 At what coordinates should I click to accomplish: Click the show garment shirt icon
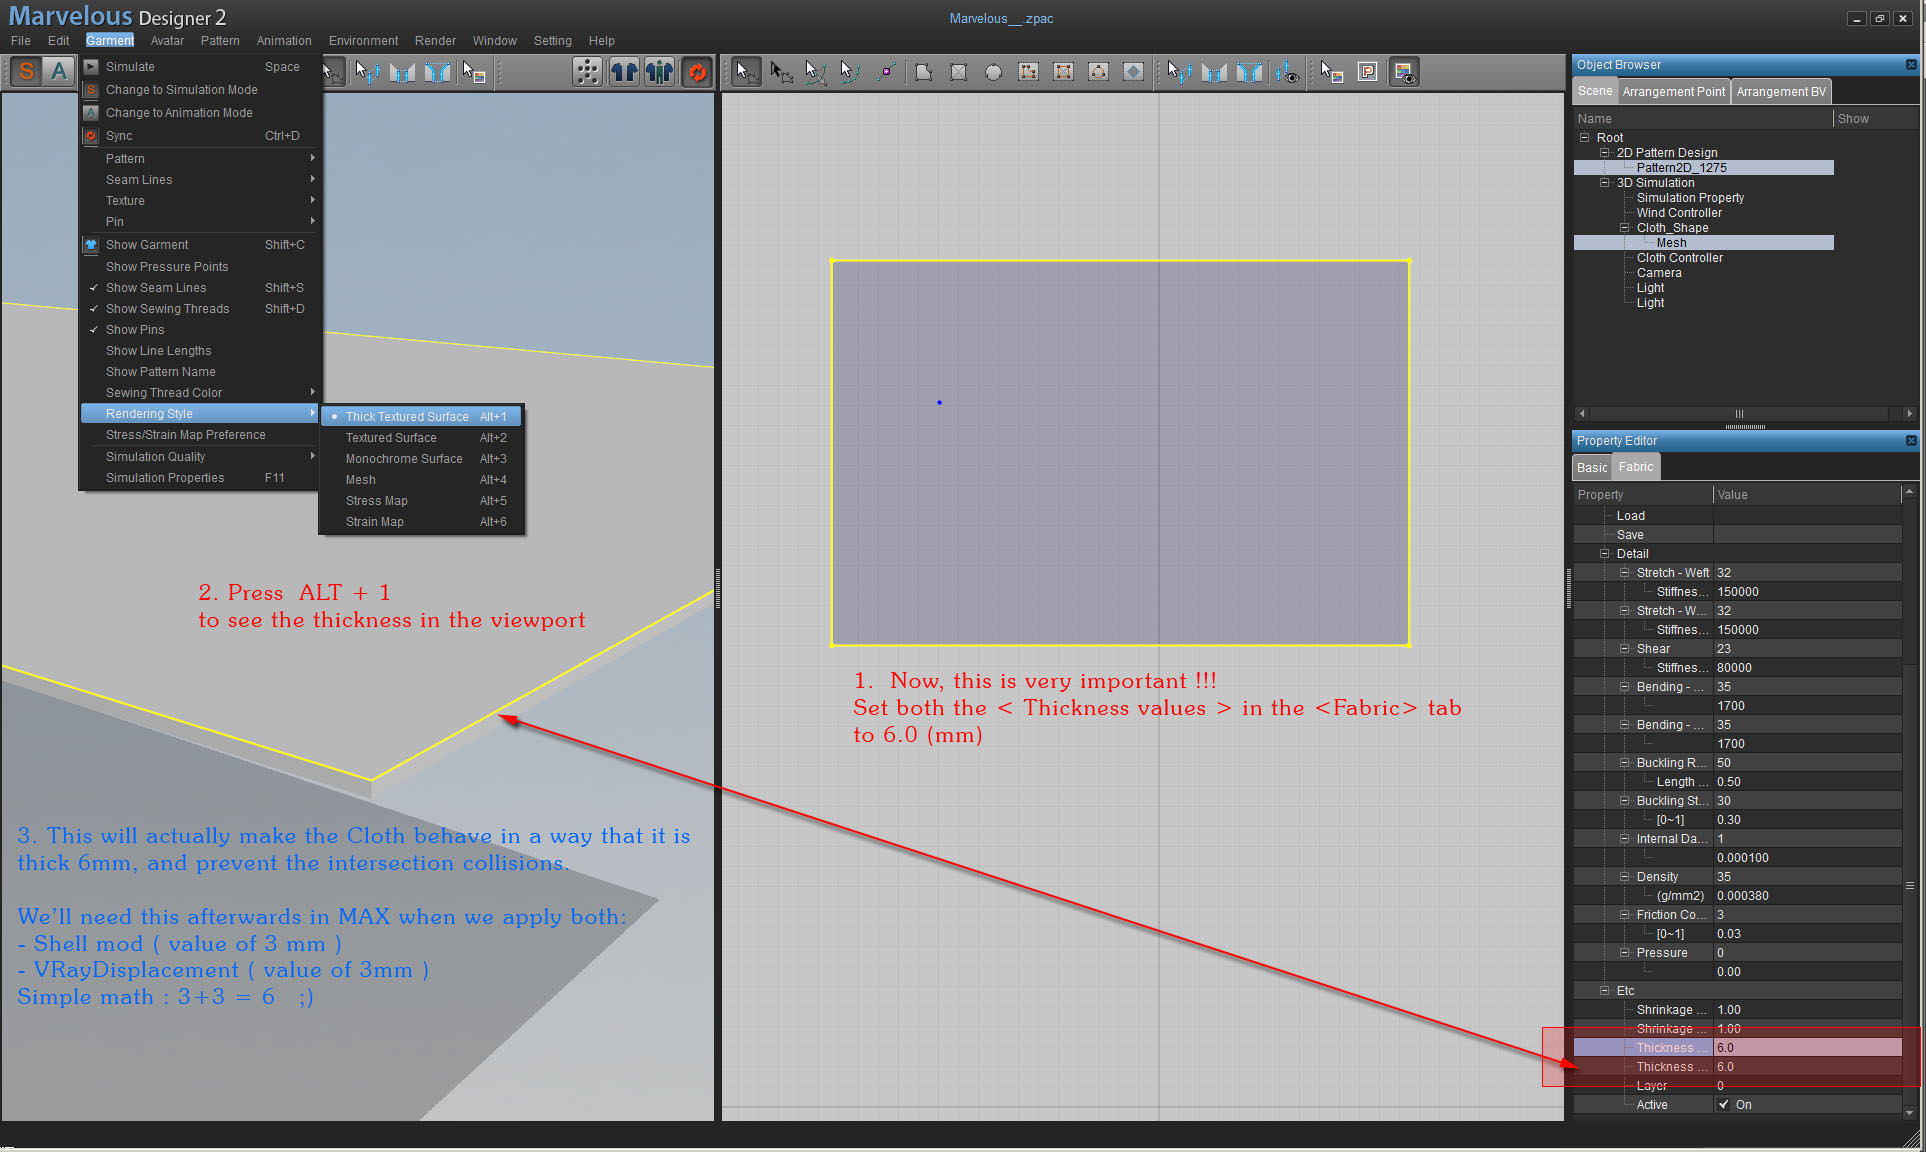click(624, 72)
